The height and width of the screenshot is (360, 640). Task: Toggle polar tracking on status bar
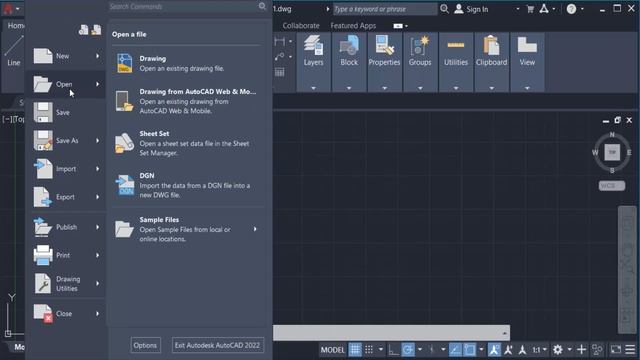coord(408,350)
